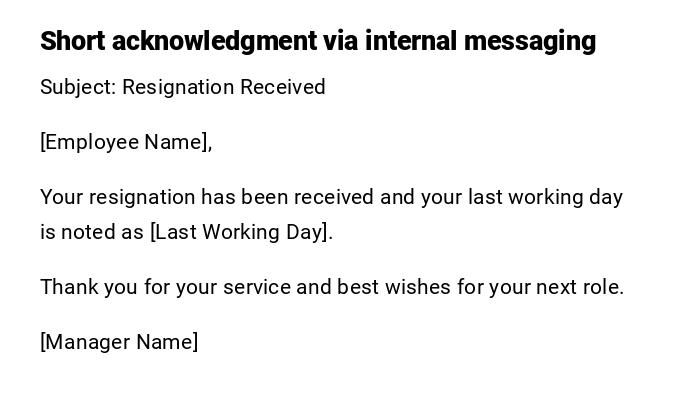
Task: Select the [Manager Name] placeholder
Action: pyautogui.click(x=119, y=342)
